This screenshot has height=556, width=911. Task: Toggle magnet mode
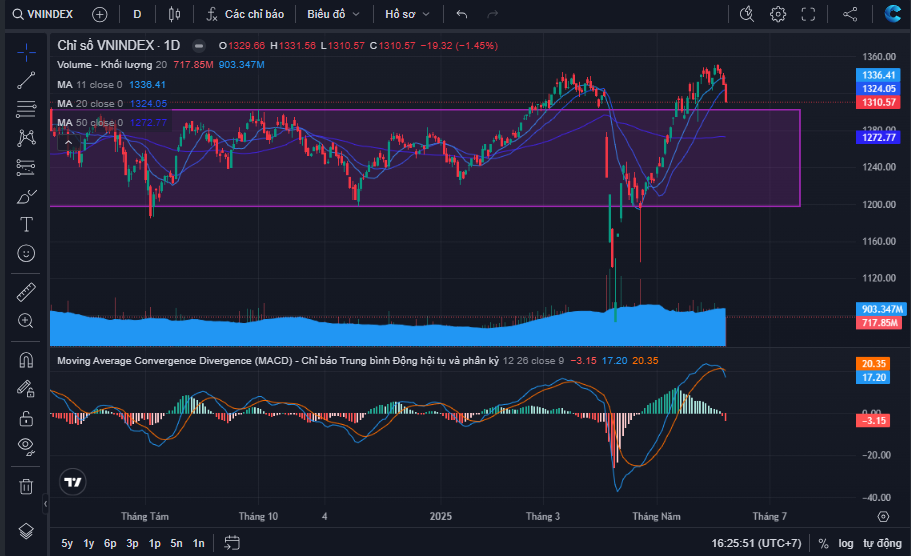[26, 360]
